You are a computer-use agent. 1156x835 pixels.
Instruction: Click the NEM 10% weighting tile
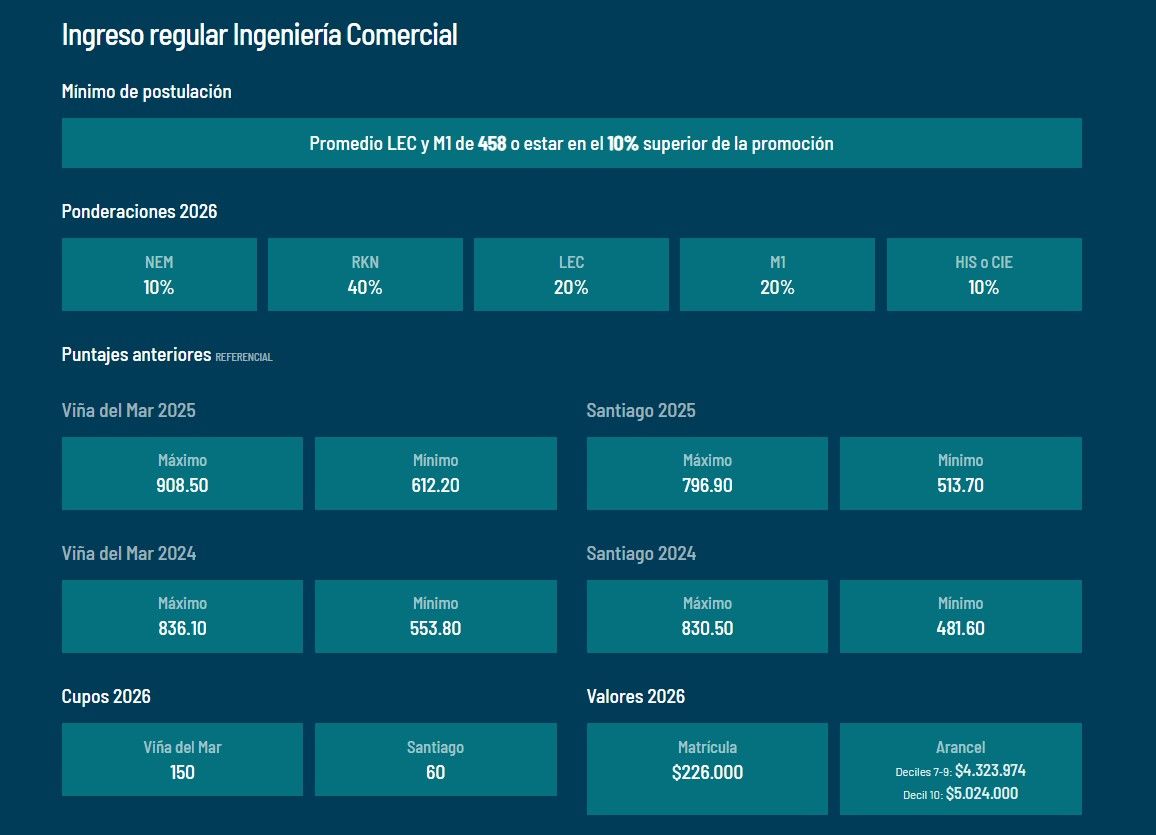159,275
